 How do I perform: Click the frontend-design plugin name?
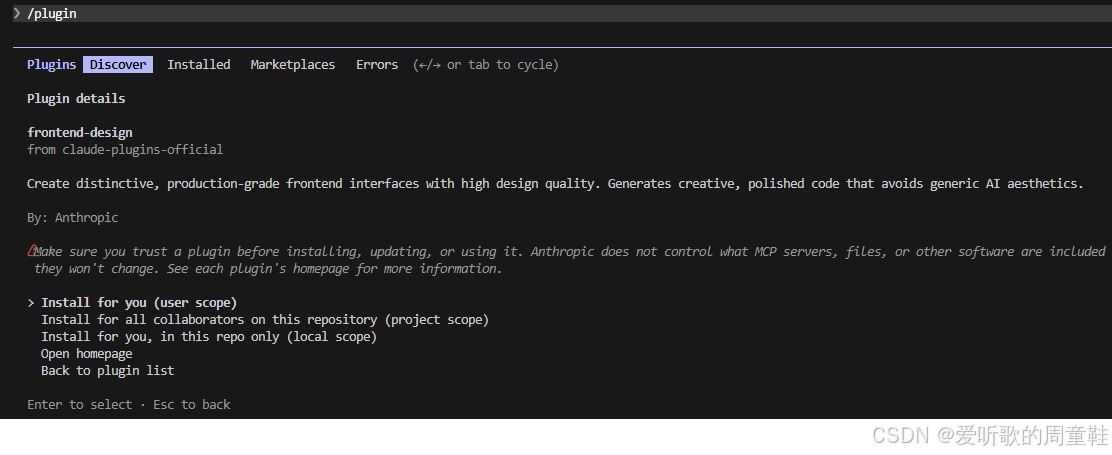point(79,133)
